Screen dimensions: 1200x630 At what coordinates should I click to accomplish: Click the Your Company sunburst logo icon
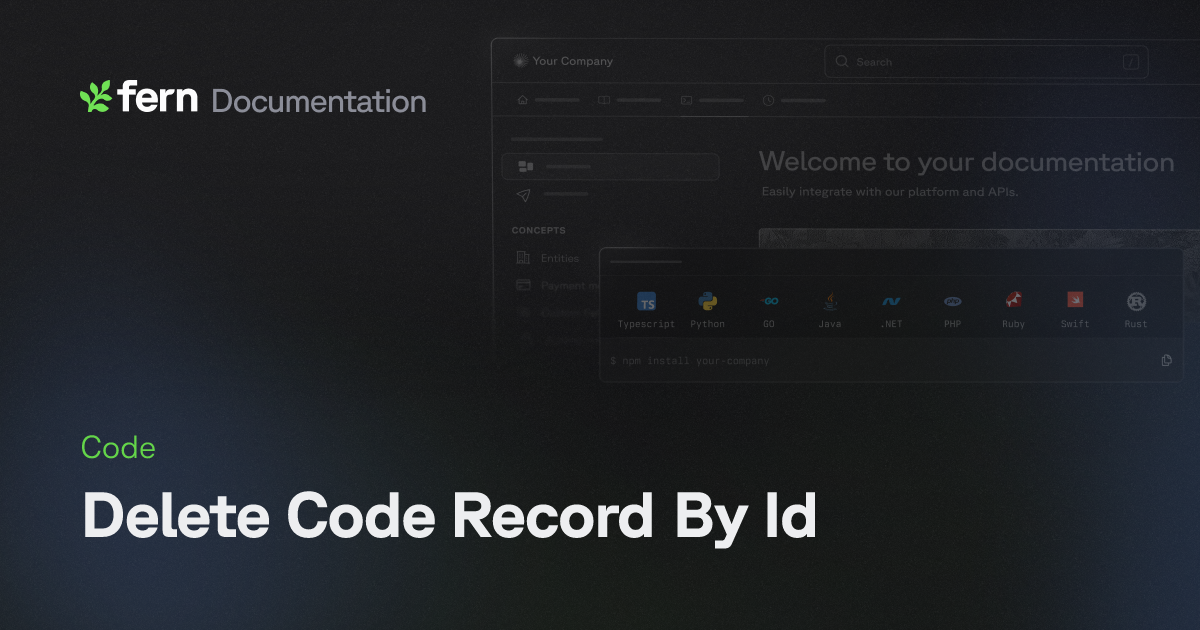tap(520, 61)
